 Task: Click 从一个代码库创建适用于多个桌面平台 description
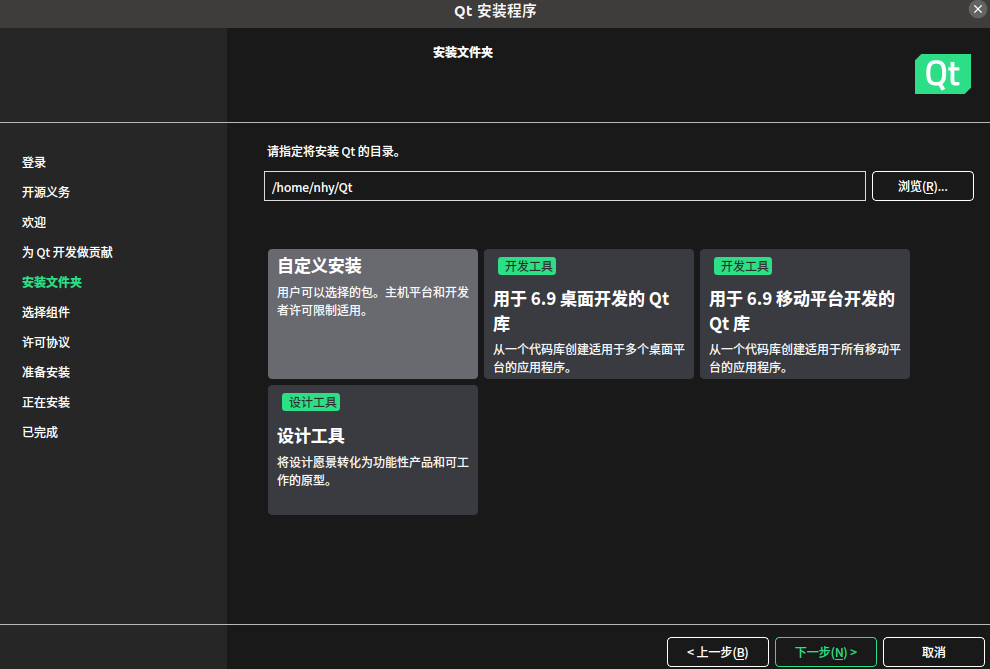pyautogui.click(x=589, y=358)
